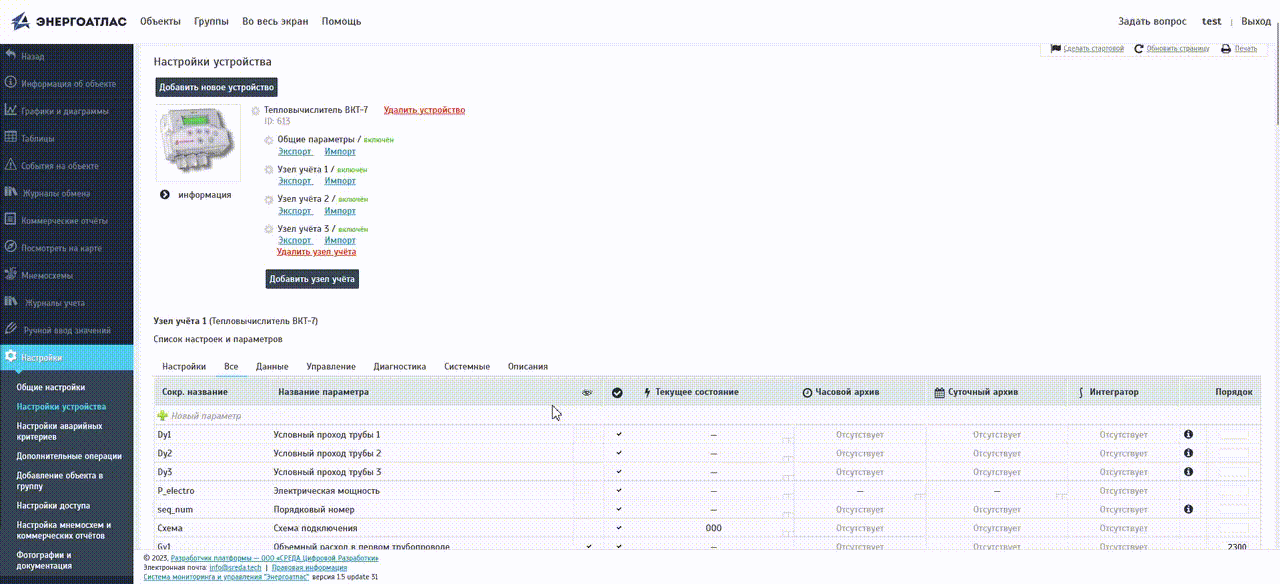Click the Печать printer icon
1280x584 pixels.
click(x=1227, y=48)
